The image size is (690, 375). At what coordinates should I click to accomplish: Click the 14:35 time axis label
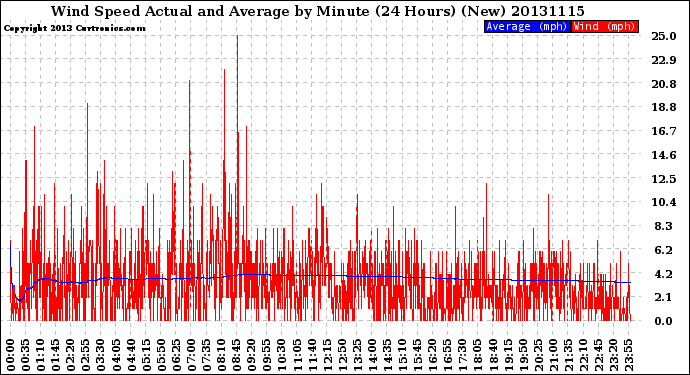[387, 355]
